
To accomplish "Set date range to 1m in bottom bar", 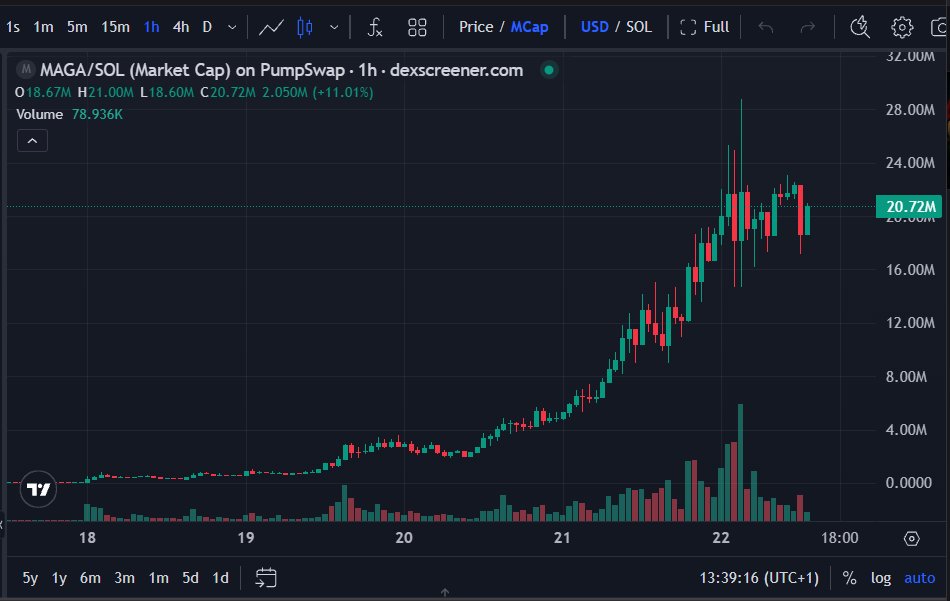I will (x=159, y=578).
